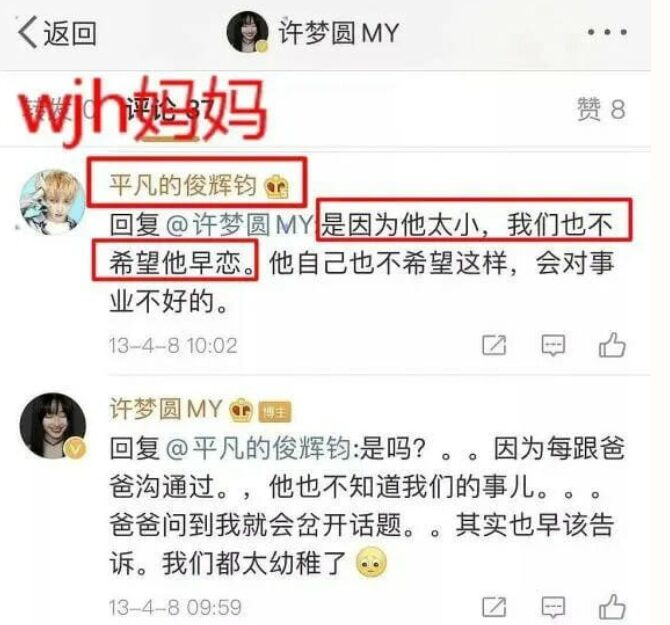Follow the @平凡的俊辉钧 mention in second reply
The height and width of the screenshot is (625, 670).
[258, 448]
